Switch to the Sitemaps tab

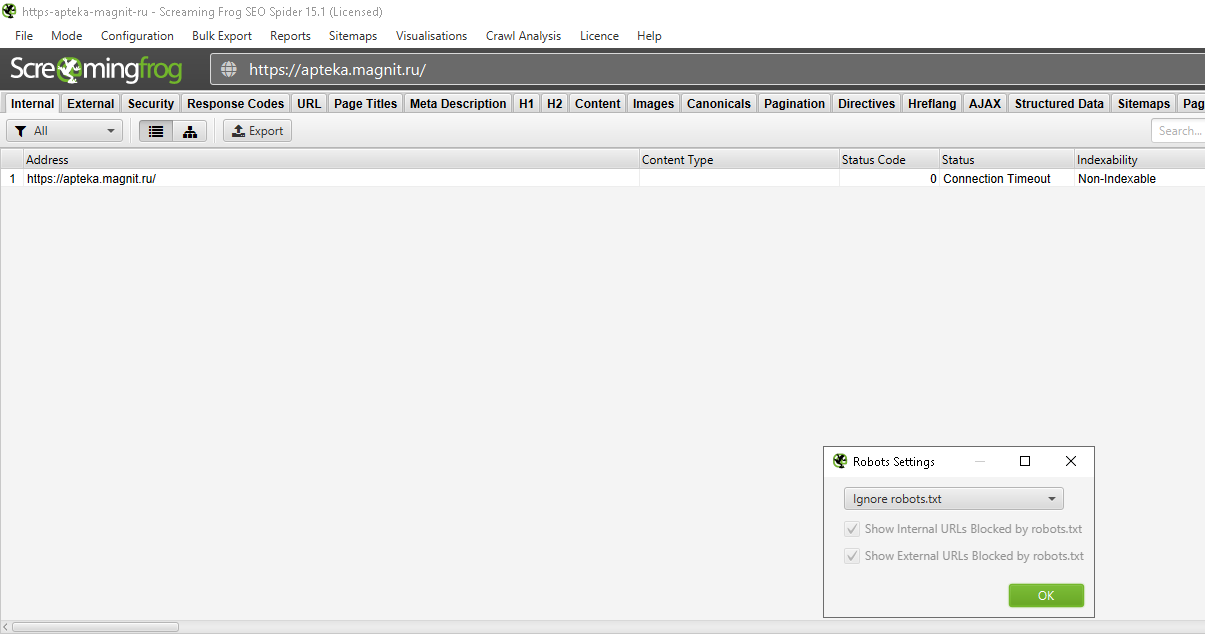click(1144, 104)
